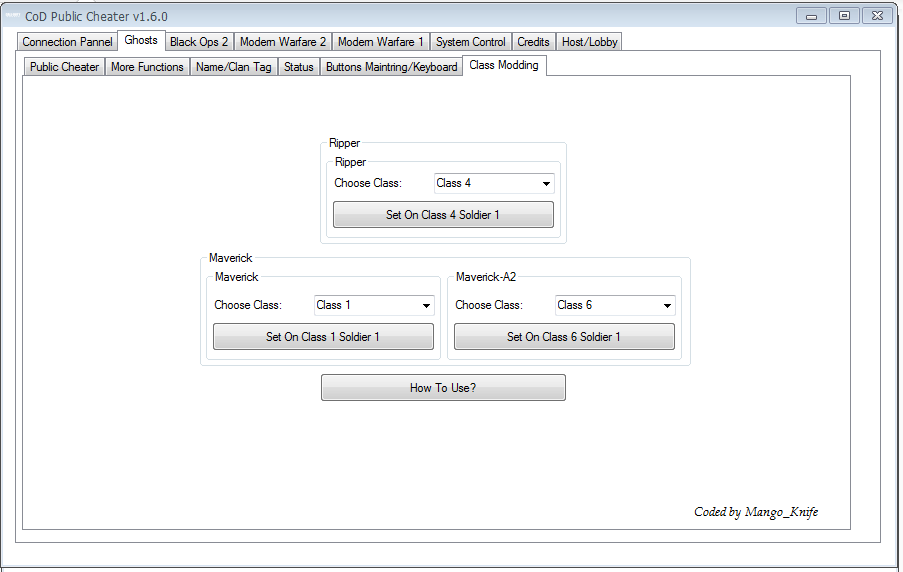Minimize the CoD Public Cheater window
The height and width of the screenshot is (572, 903).
coord(811,16)
